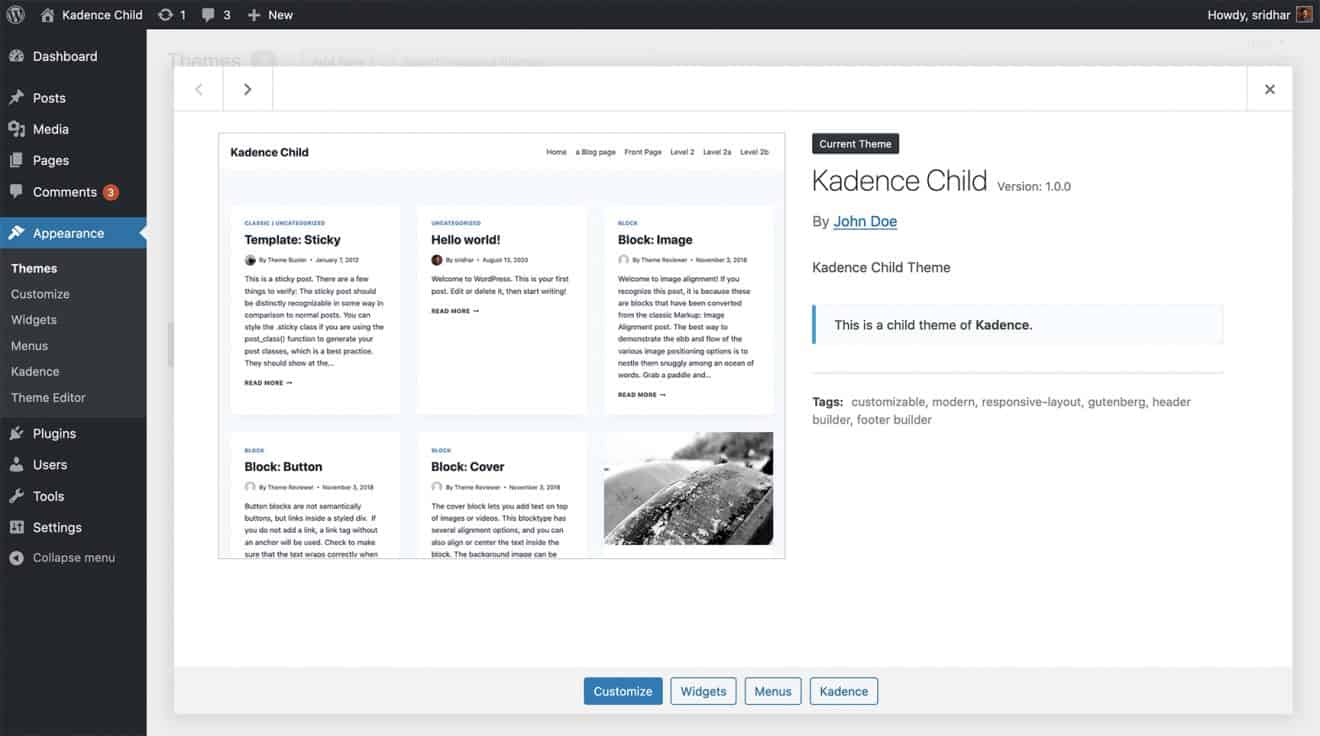Screen dimensions: 1320x736
Task: Click the John Doe author link
Action: (864, 221)
